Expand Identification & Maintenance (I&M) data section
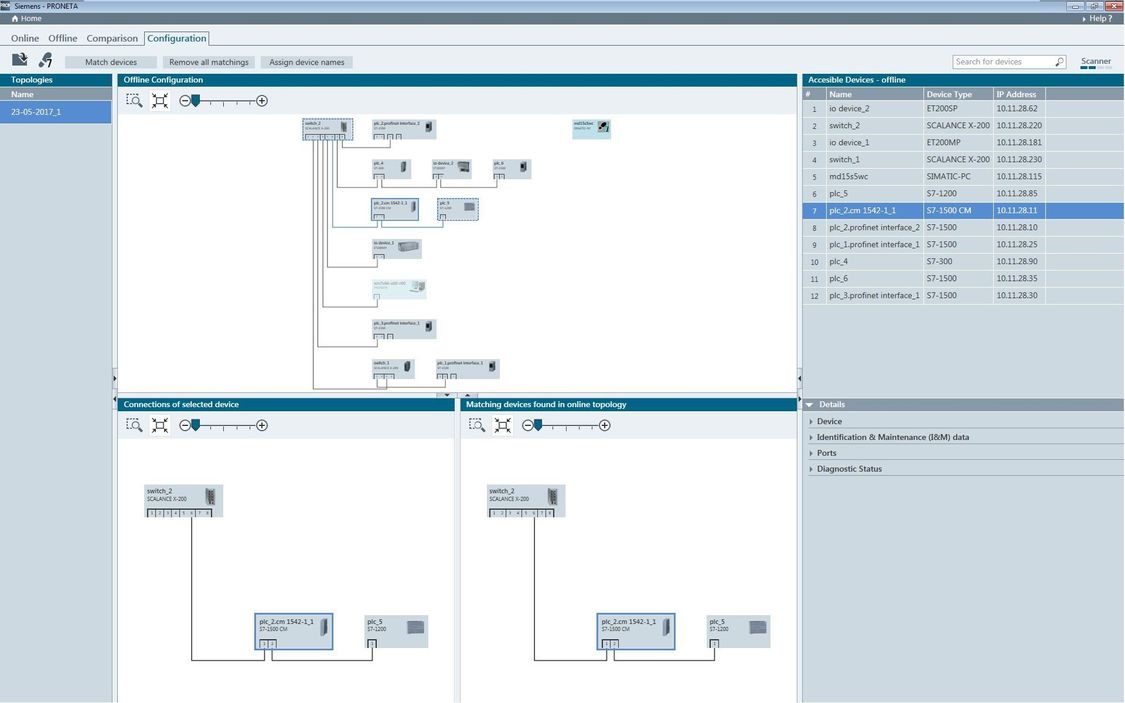Viewport: 1125px width, 703px height. pyautogui.click(x=892, y=437)
